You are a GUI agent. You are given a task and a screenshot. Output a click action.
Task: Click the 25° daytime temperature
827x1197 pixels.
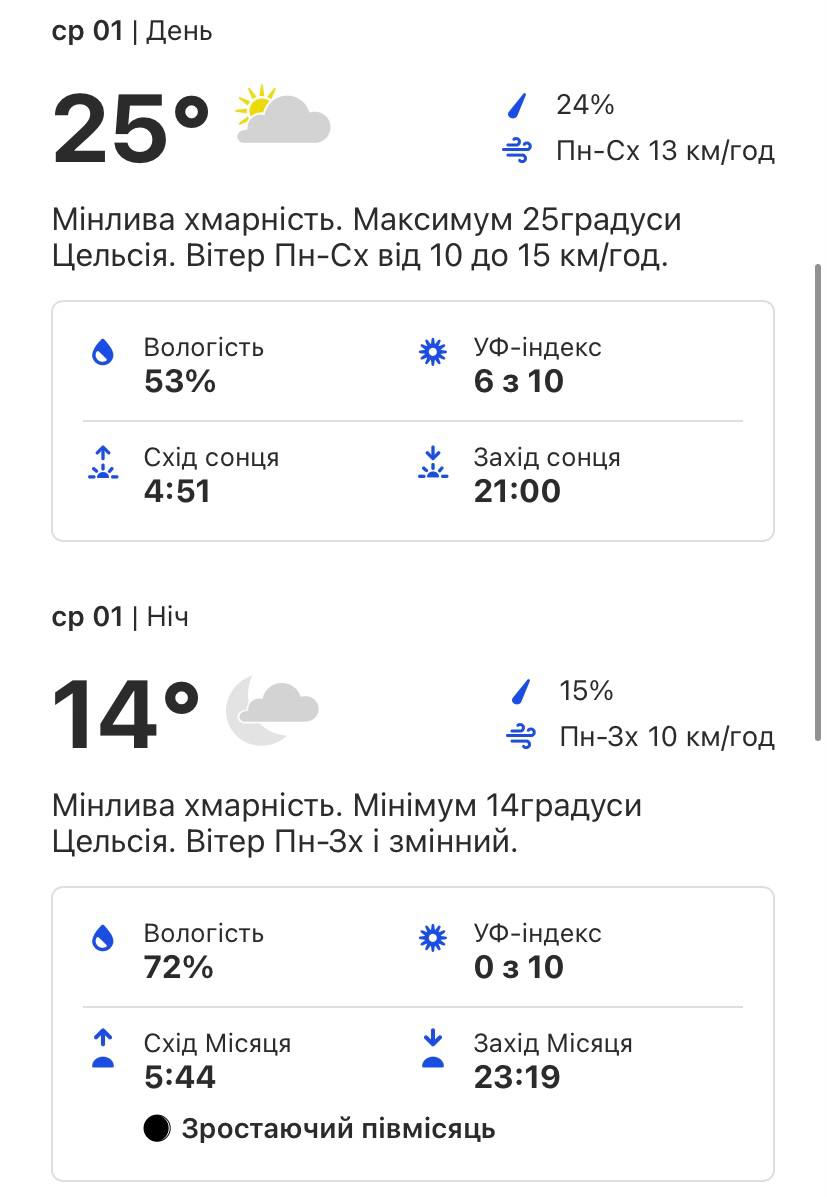pos(131,128)
